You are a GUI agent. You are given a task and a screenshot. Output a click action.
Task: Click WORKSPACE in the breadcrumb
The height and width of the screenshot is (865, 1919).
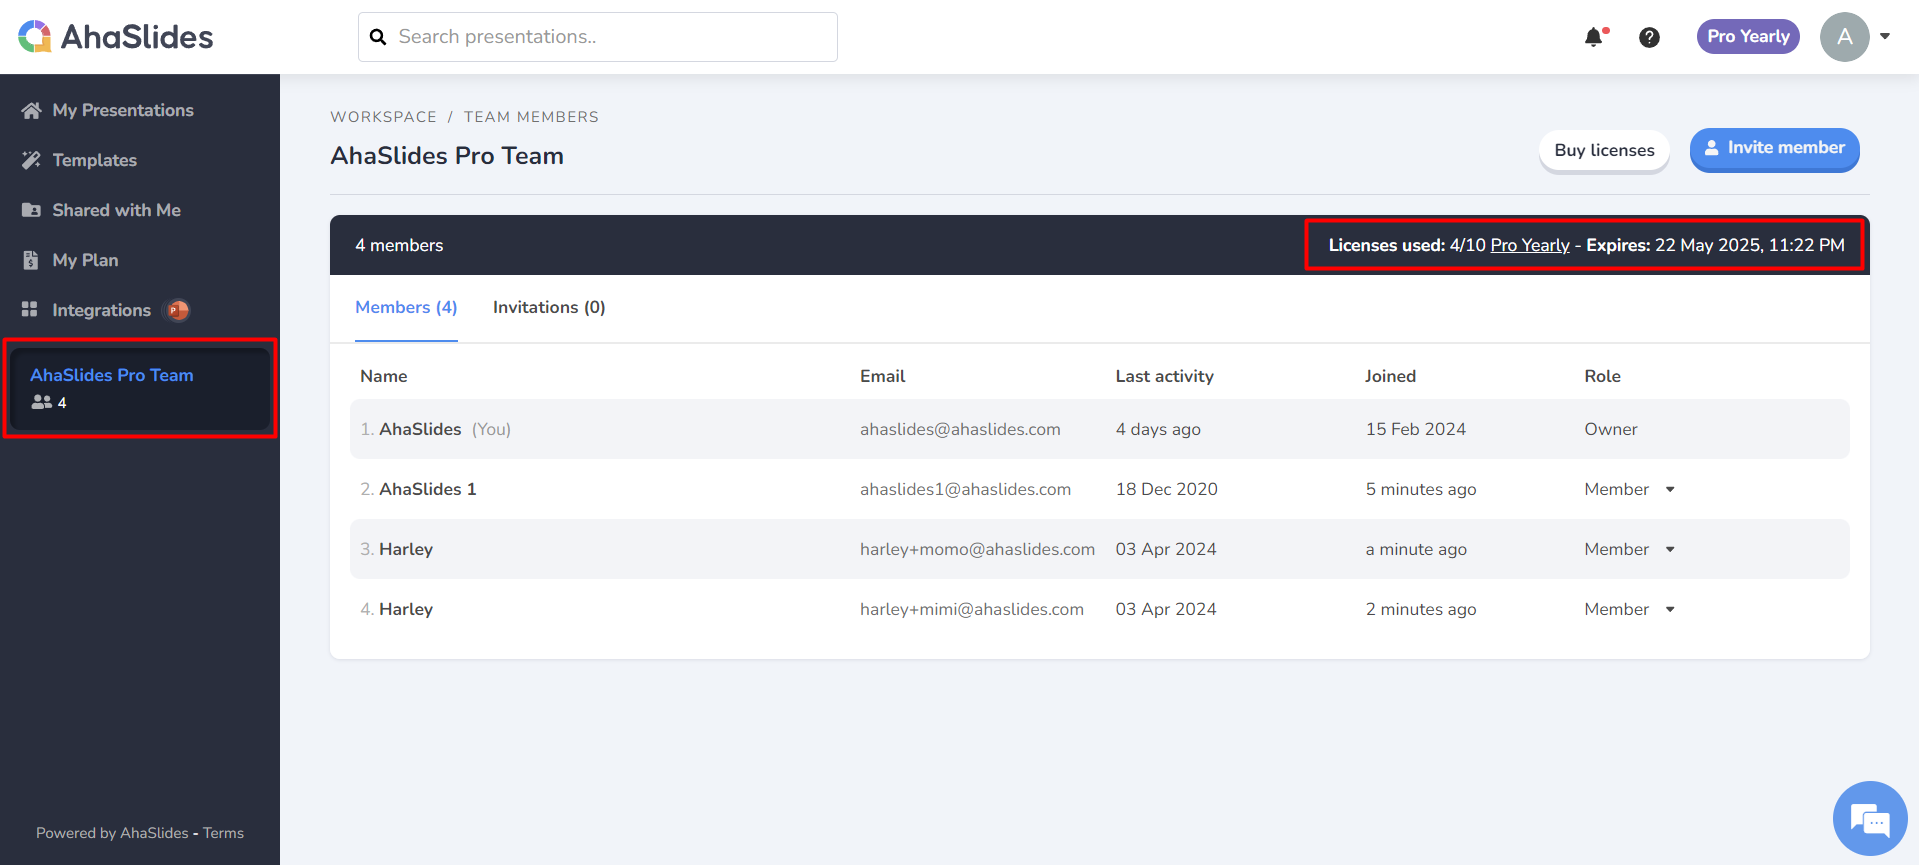pos(384,117)
